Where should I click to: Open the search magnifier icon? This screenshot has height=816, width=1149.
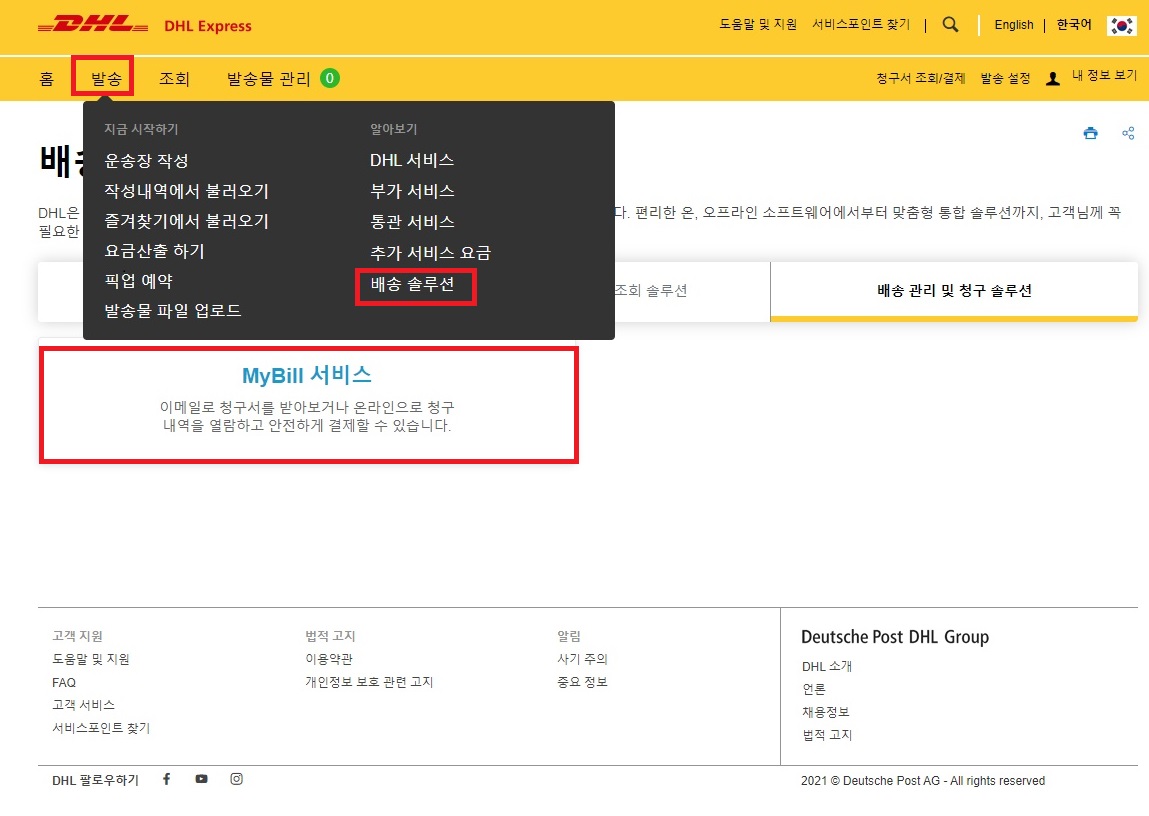[x=950, y=24]
